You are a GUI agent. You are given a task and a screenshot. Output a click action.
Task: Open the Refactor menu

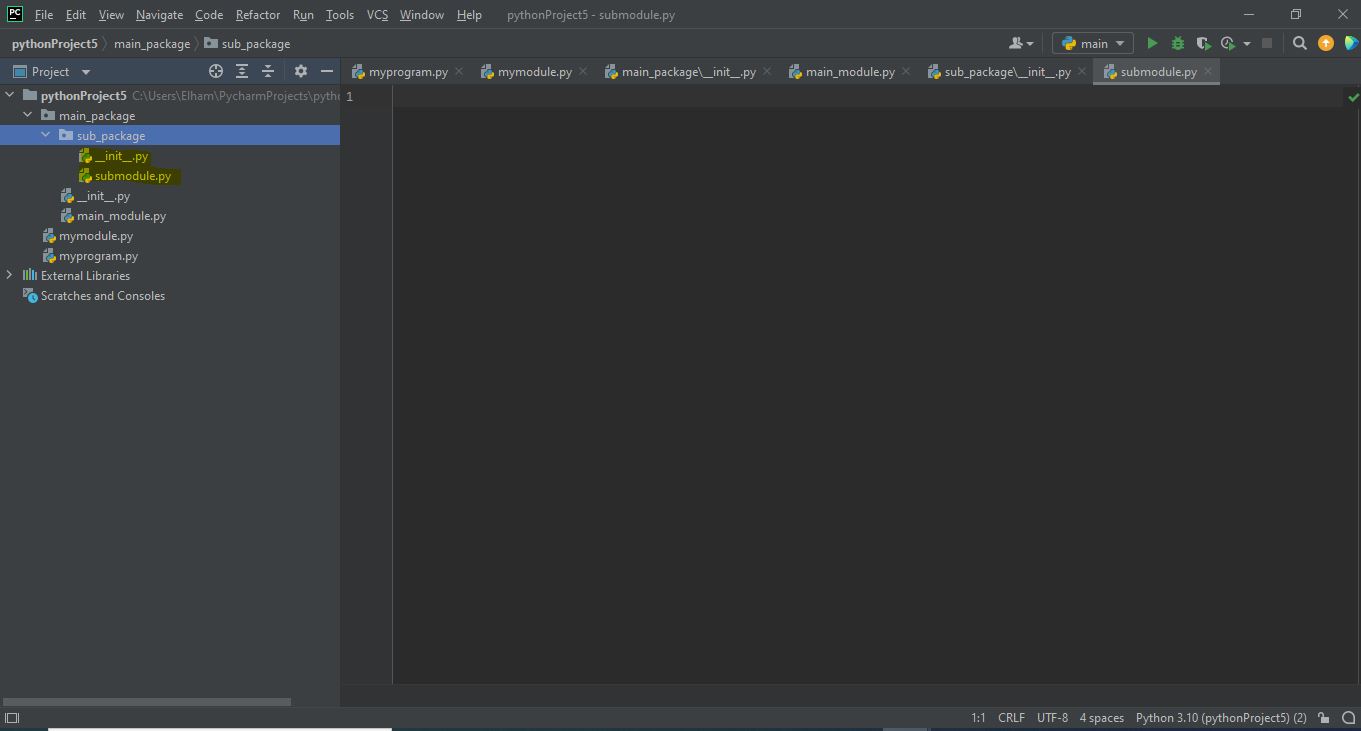pos(257,15)
